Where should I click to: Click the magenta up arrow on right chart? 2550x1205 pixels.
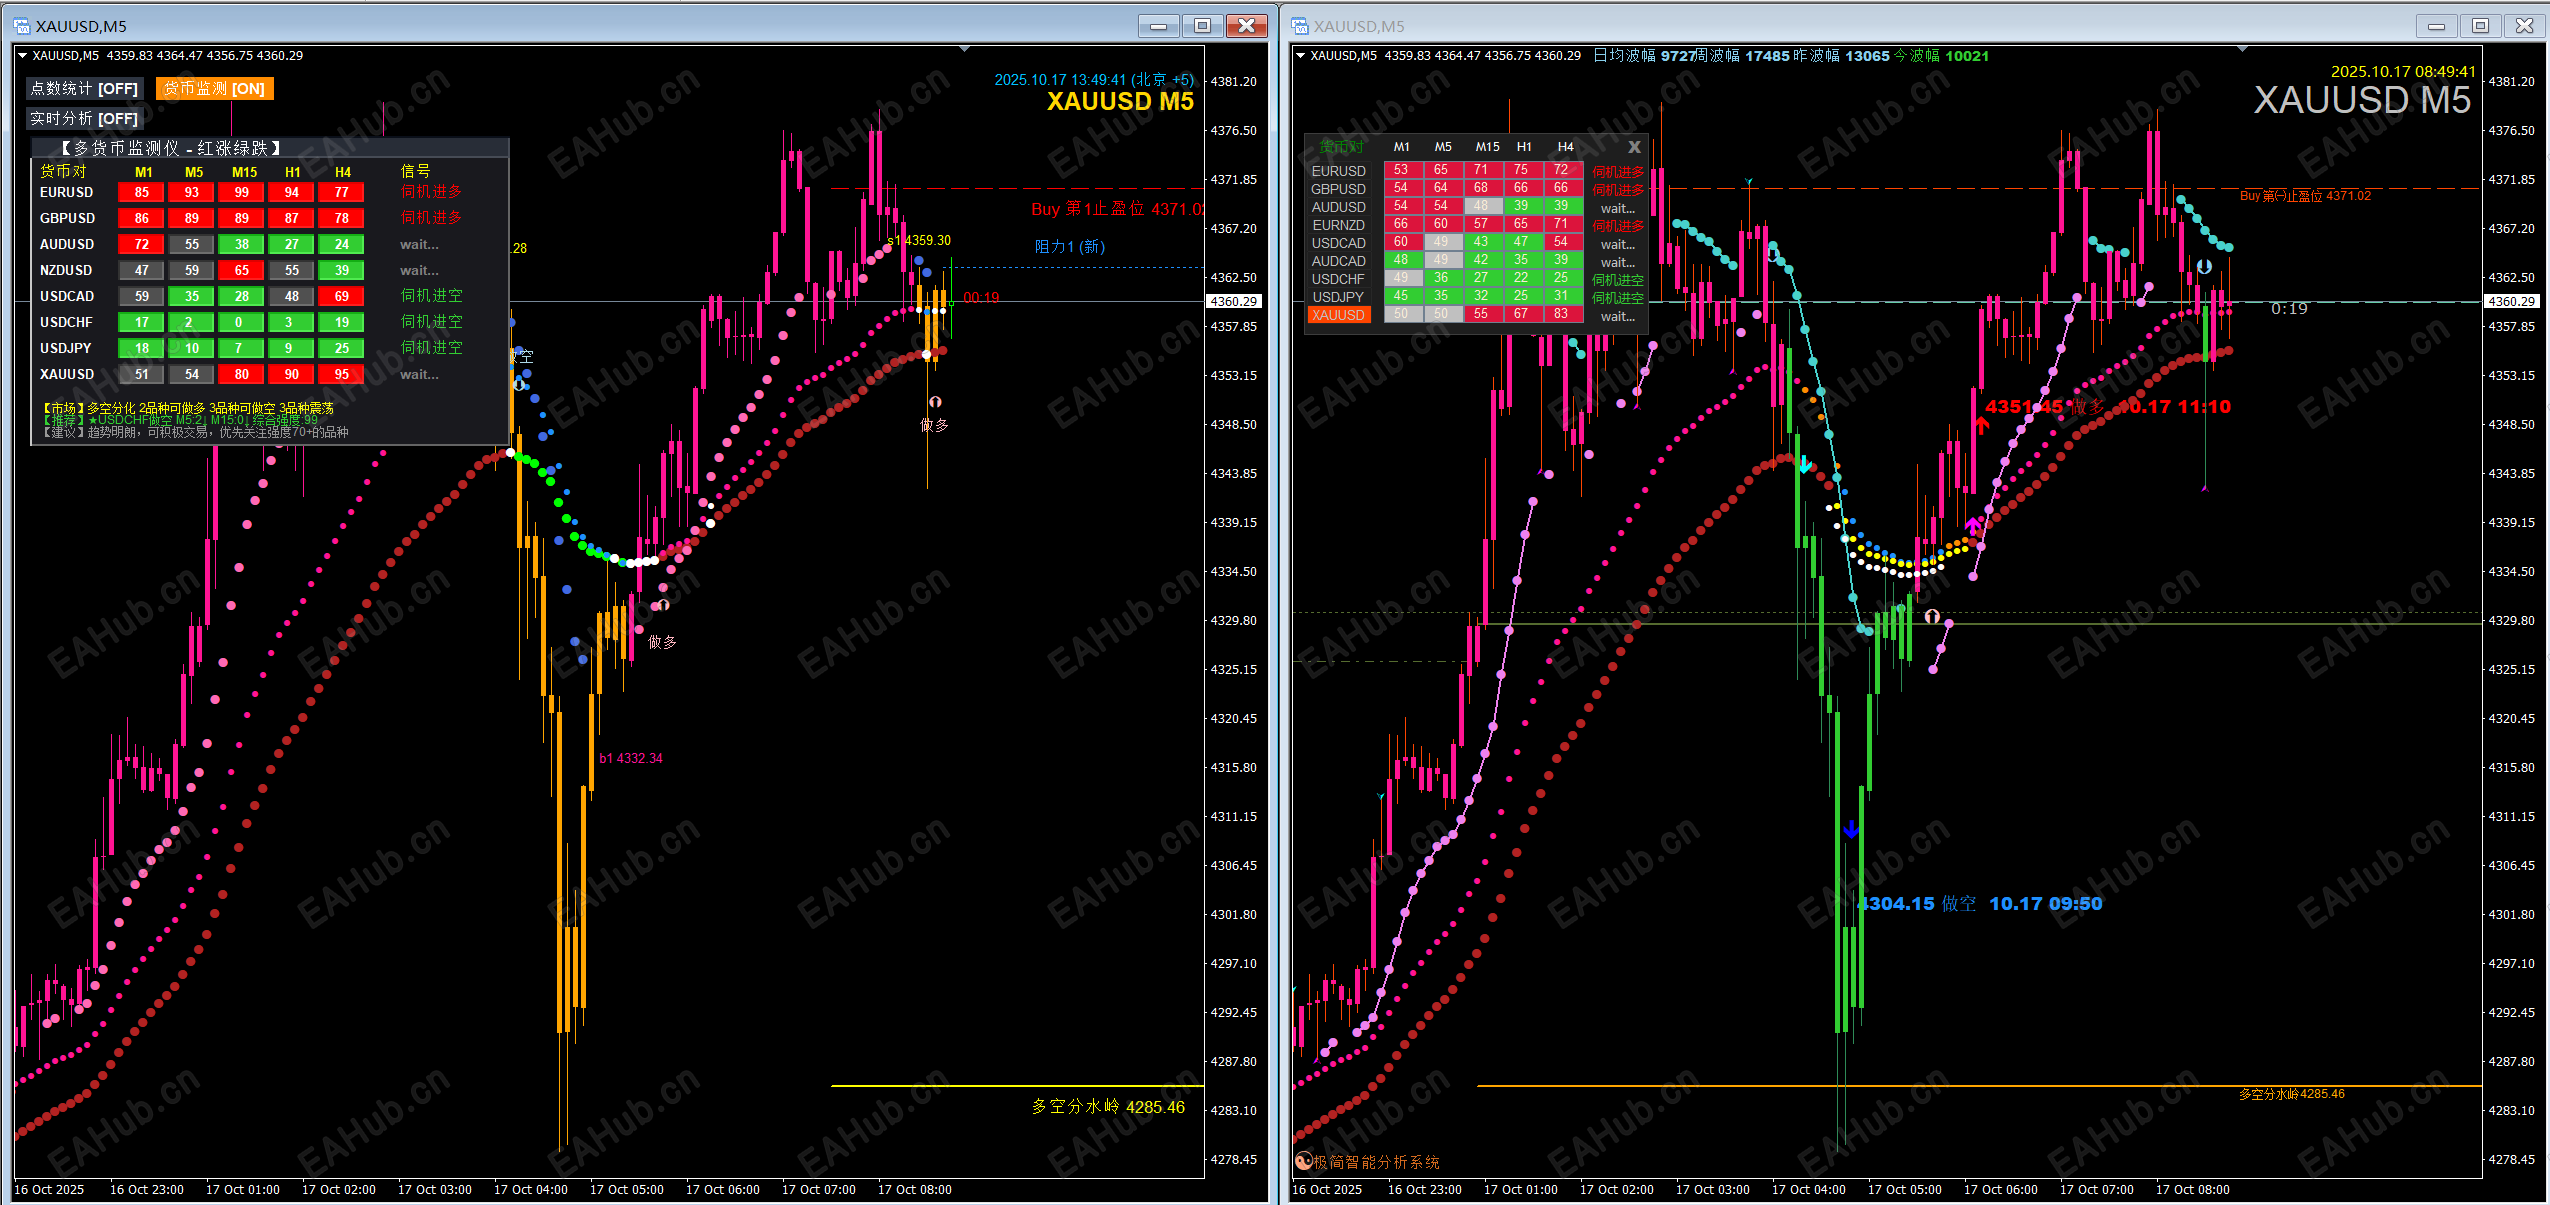1972,524
